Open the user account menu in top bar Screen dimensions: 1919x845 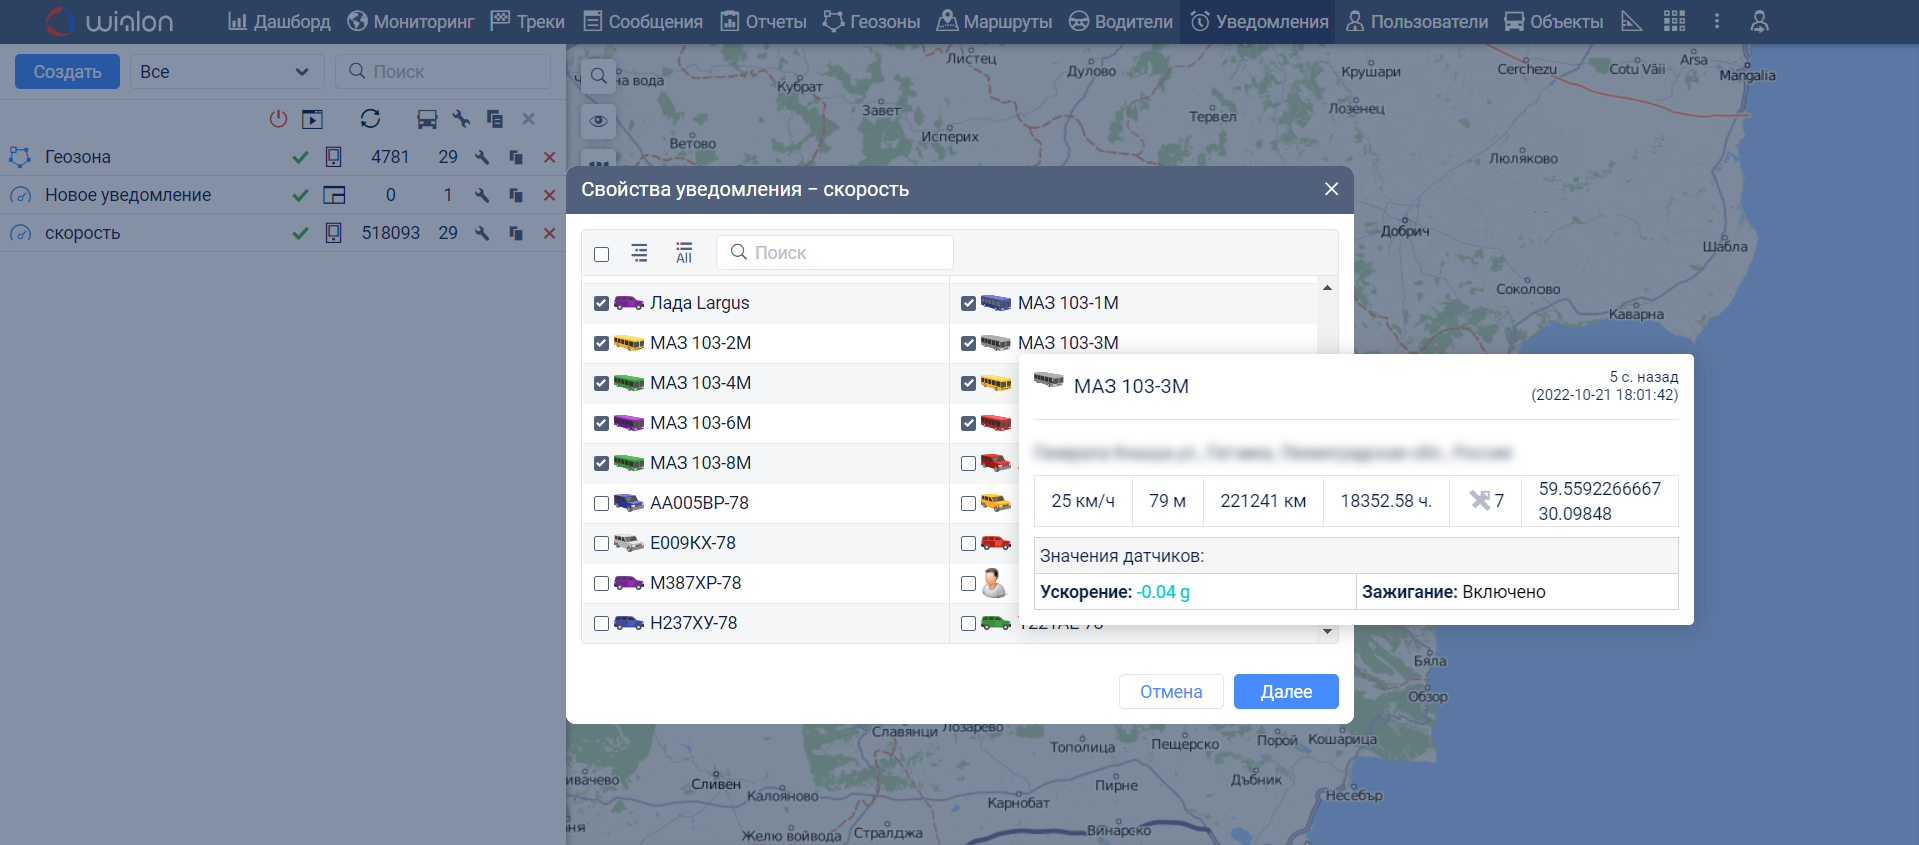(x=1760, y=21)
